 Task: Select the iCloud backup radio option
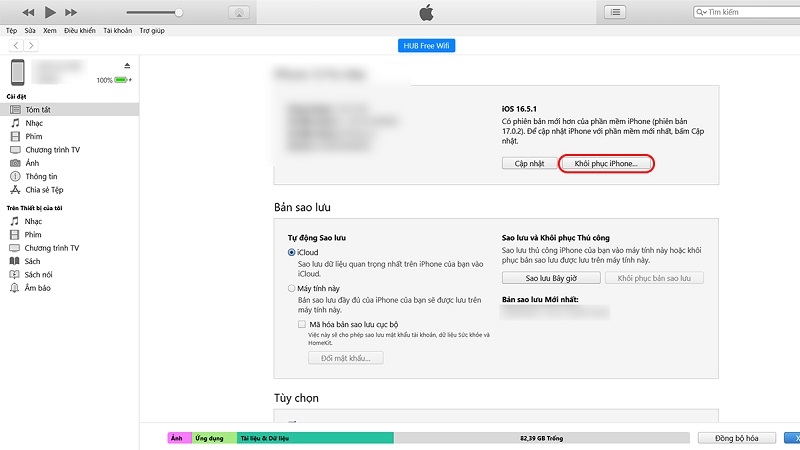291,253
